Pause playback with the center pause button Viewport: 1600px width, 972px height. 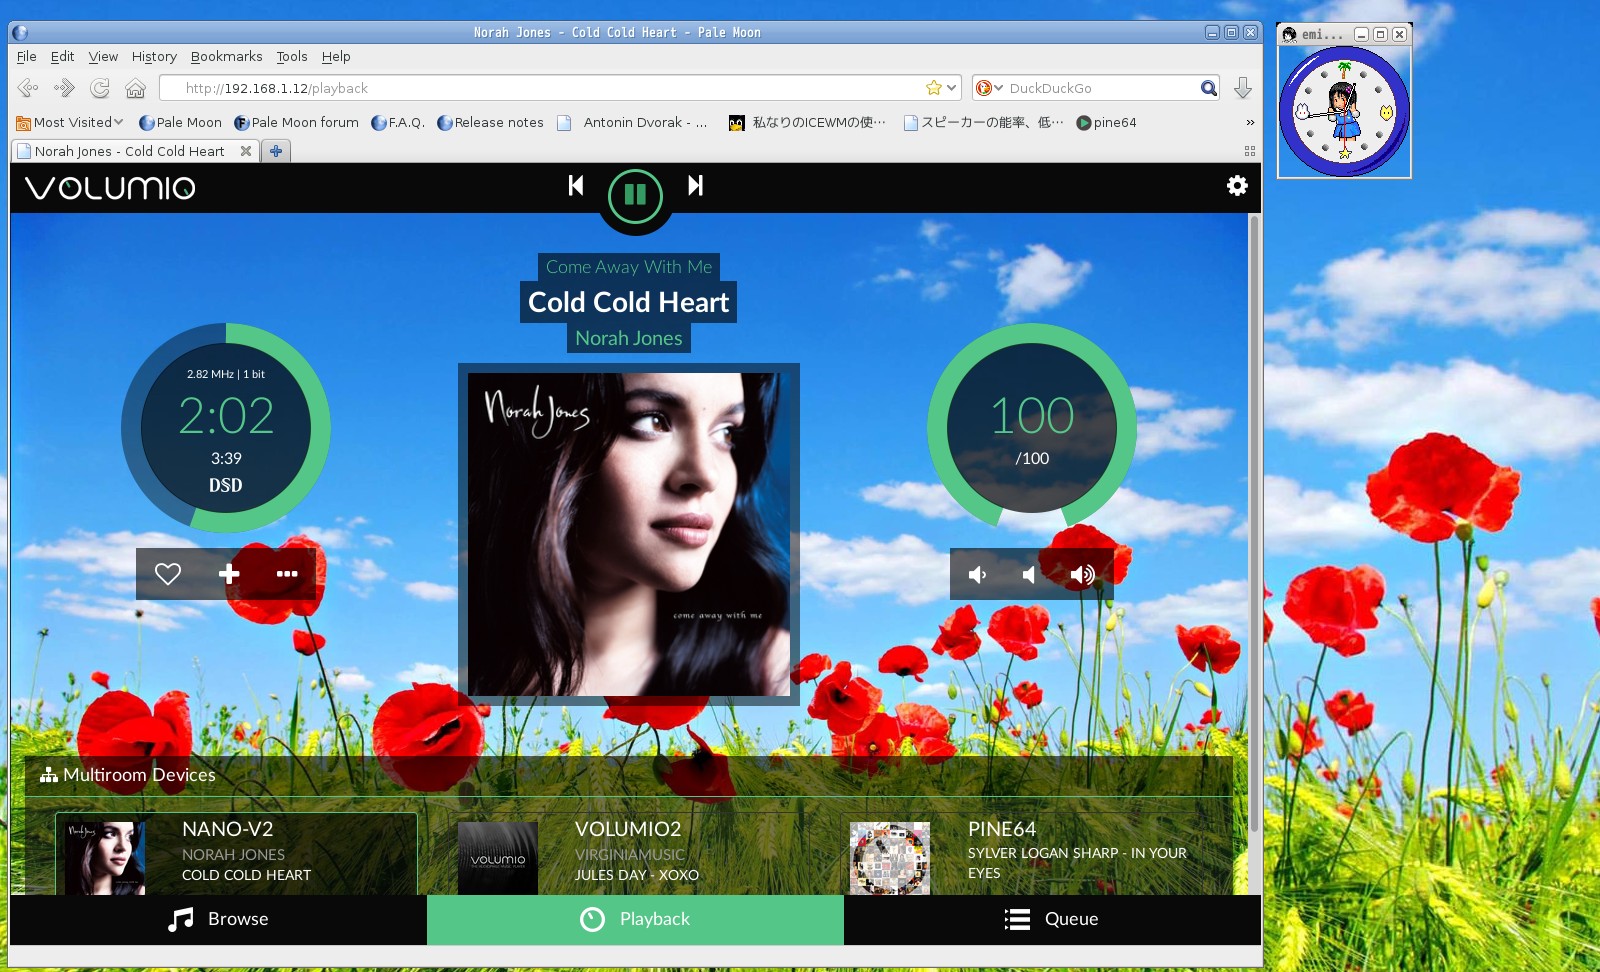[x=635, y=195]
